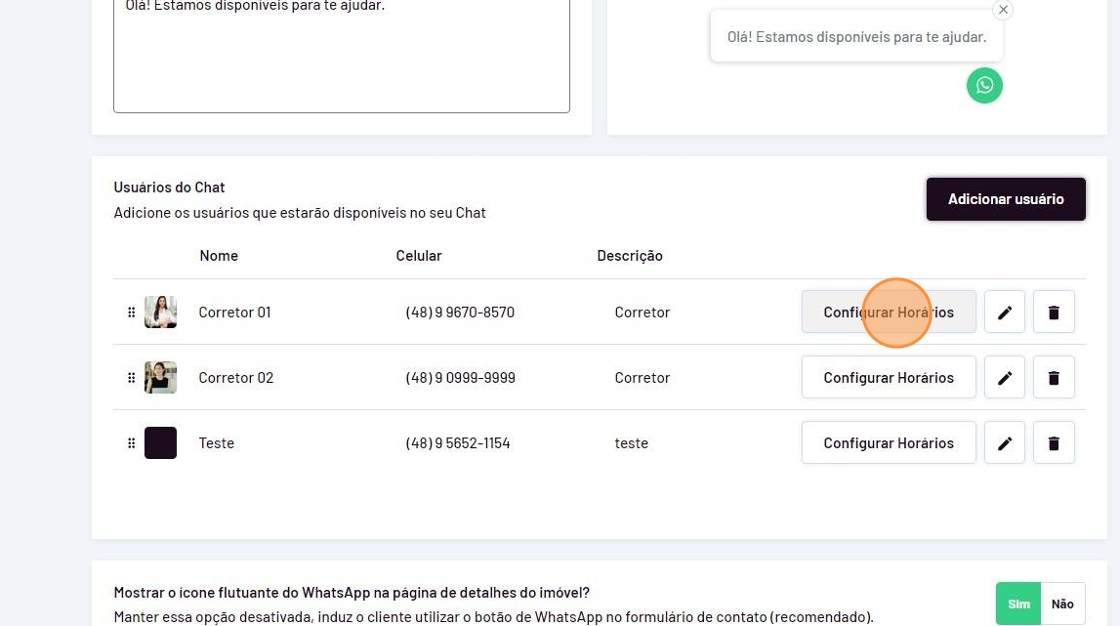Select Sim for floating WhatsApp icon
Image resolution: width=1120 pixels, height=626 pixels.
1018,603
